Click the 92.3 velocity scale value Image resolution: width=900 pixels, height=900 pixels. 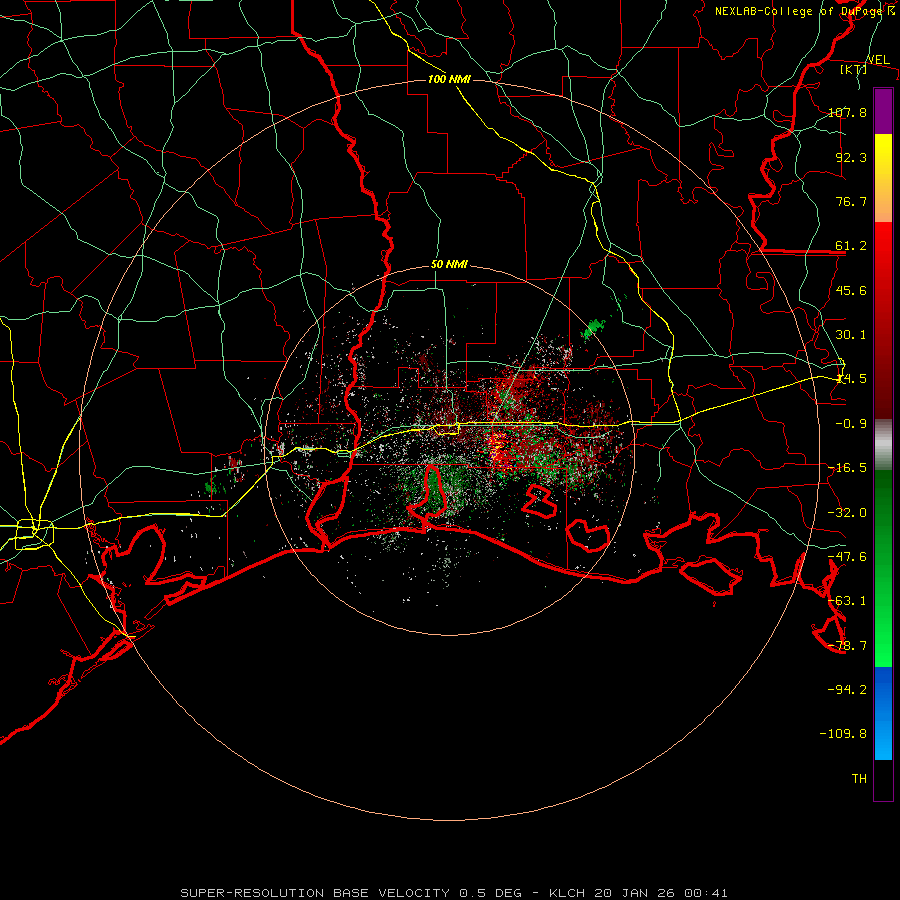[x=851, y=157]
